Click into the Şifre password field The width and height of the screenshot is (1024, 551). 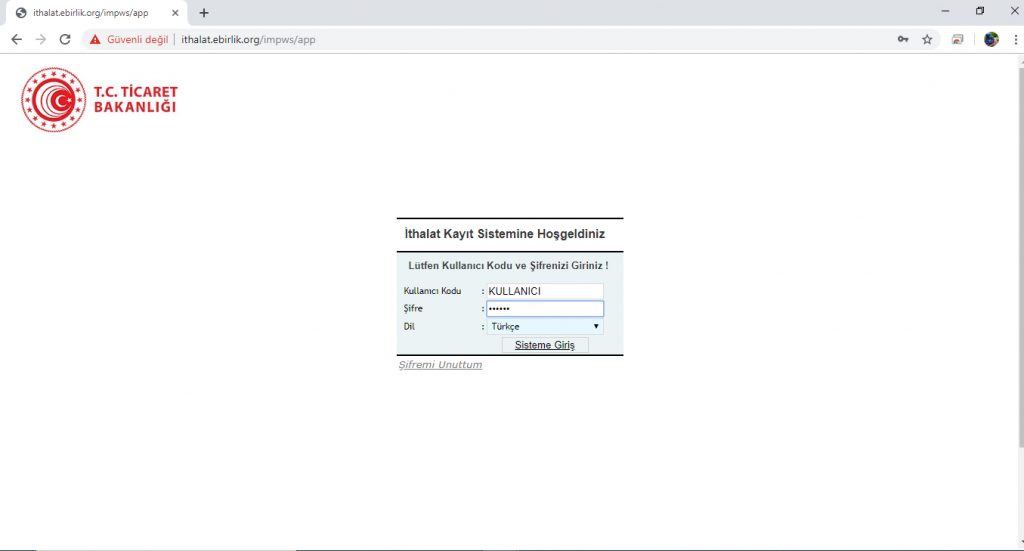pyautogui.click(x=545, y=309)
